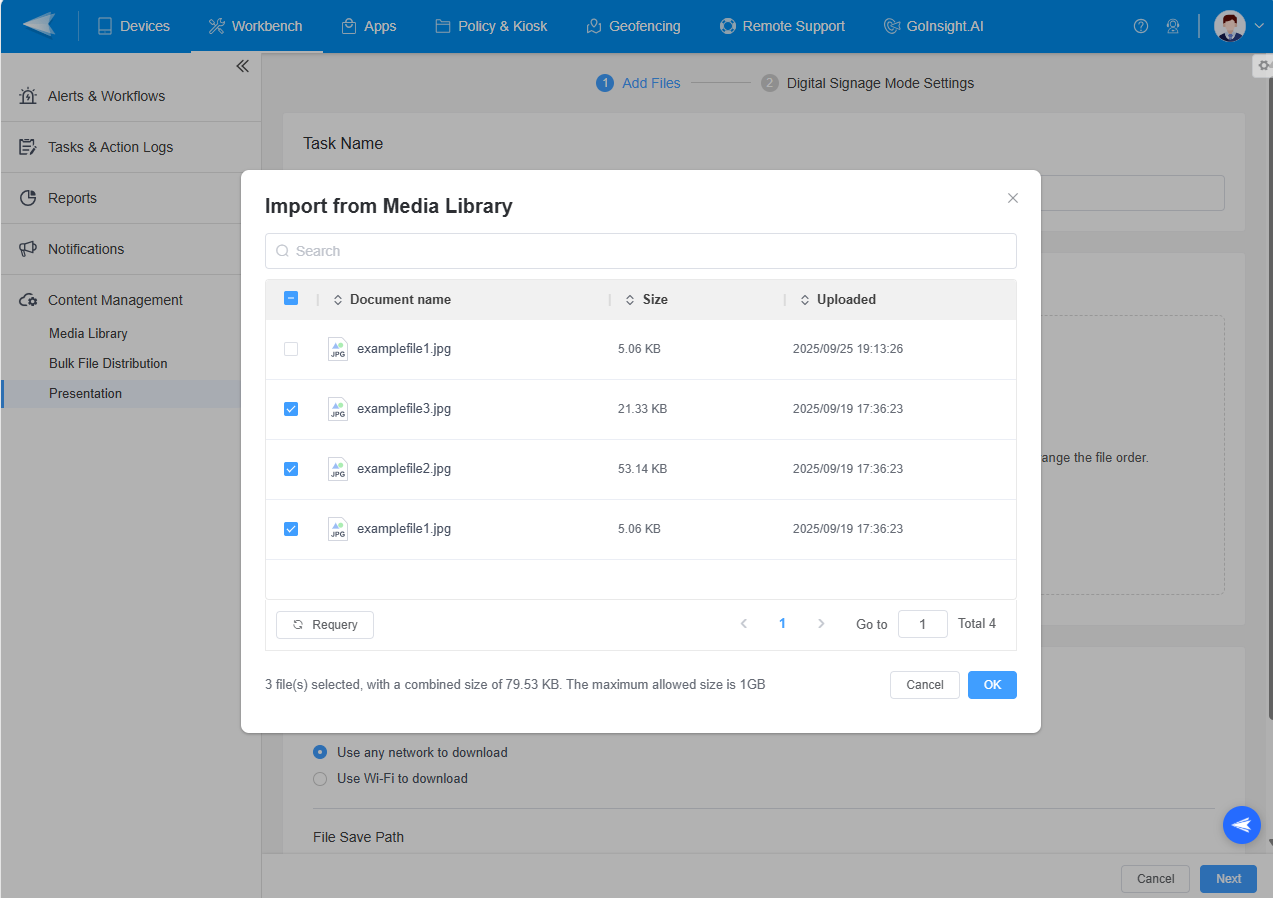Viewport: 1273px width, 898px height.
Task: Click the Reports sidebar icon
Action: 27,197
